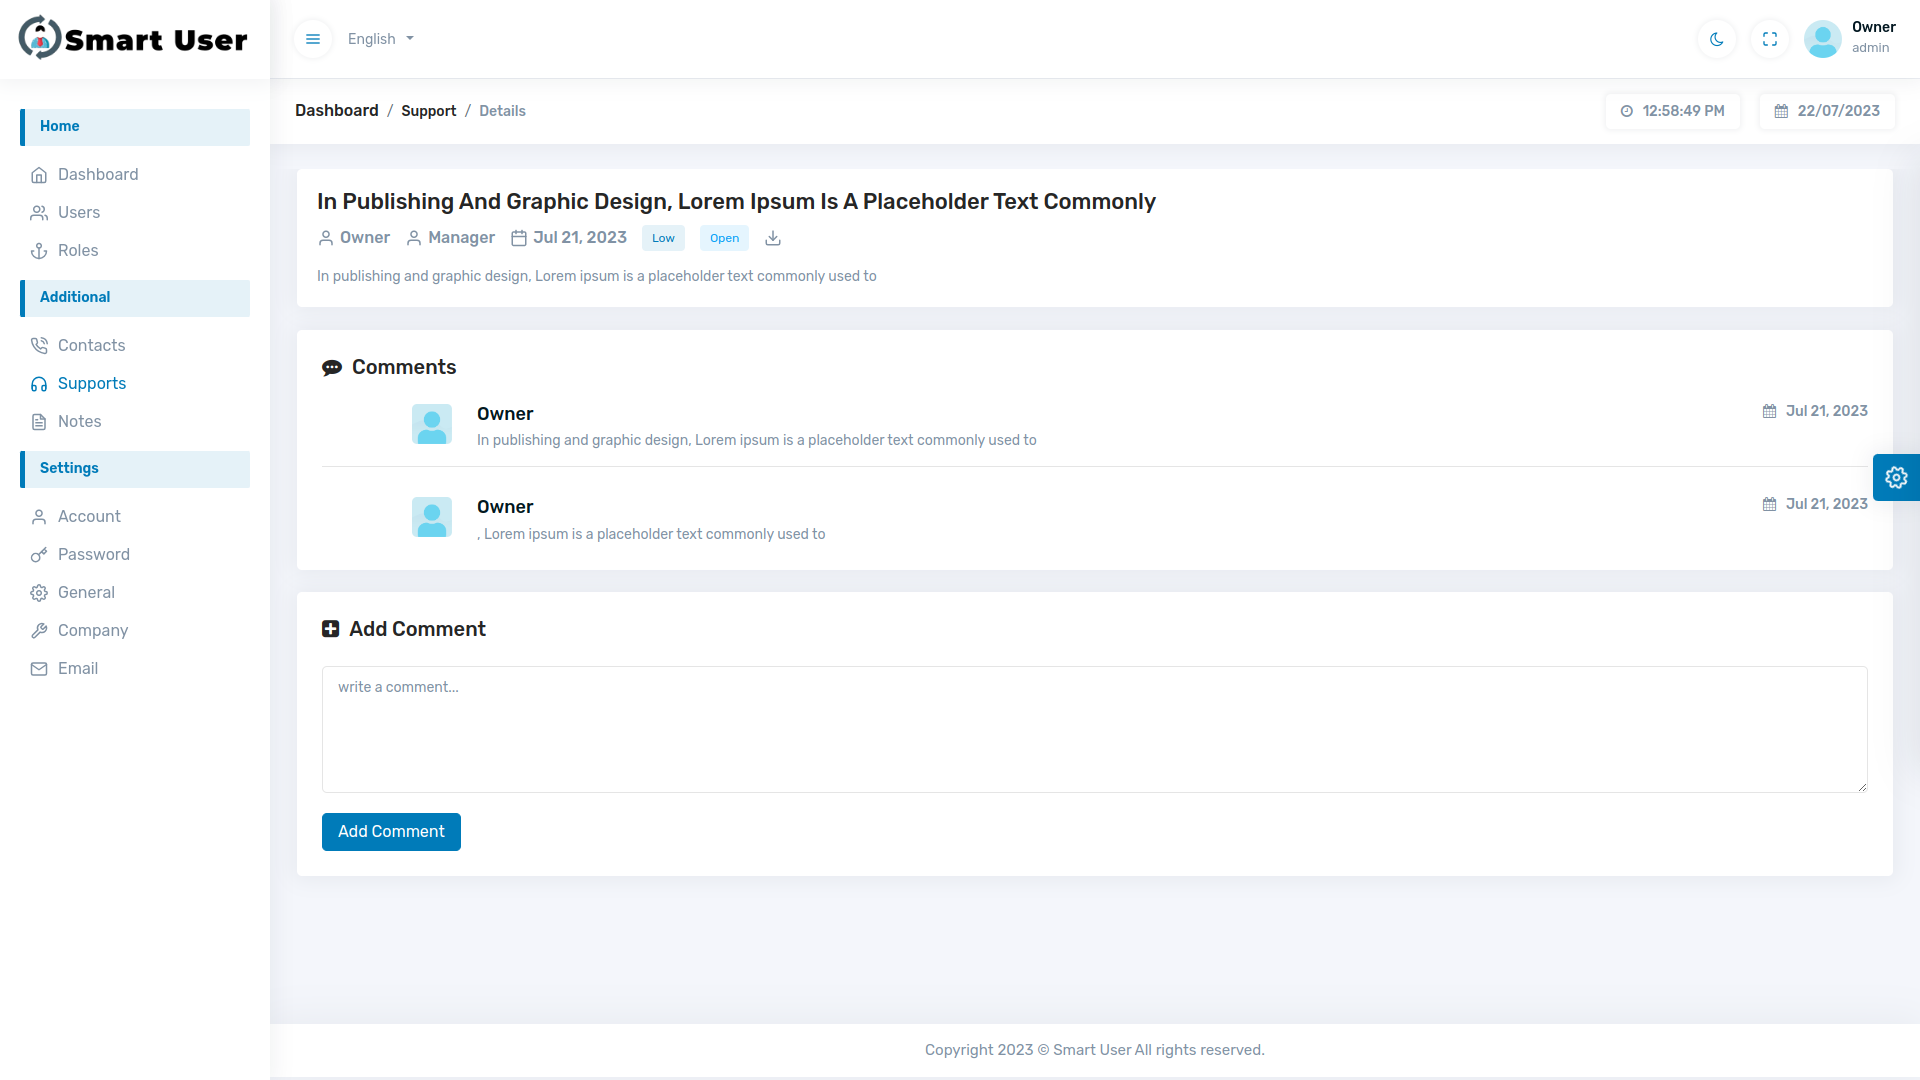The image size is (1920, 1080).
Task: Toggle dark mode with the moon icon
Action: tap(1716, 39)
